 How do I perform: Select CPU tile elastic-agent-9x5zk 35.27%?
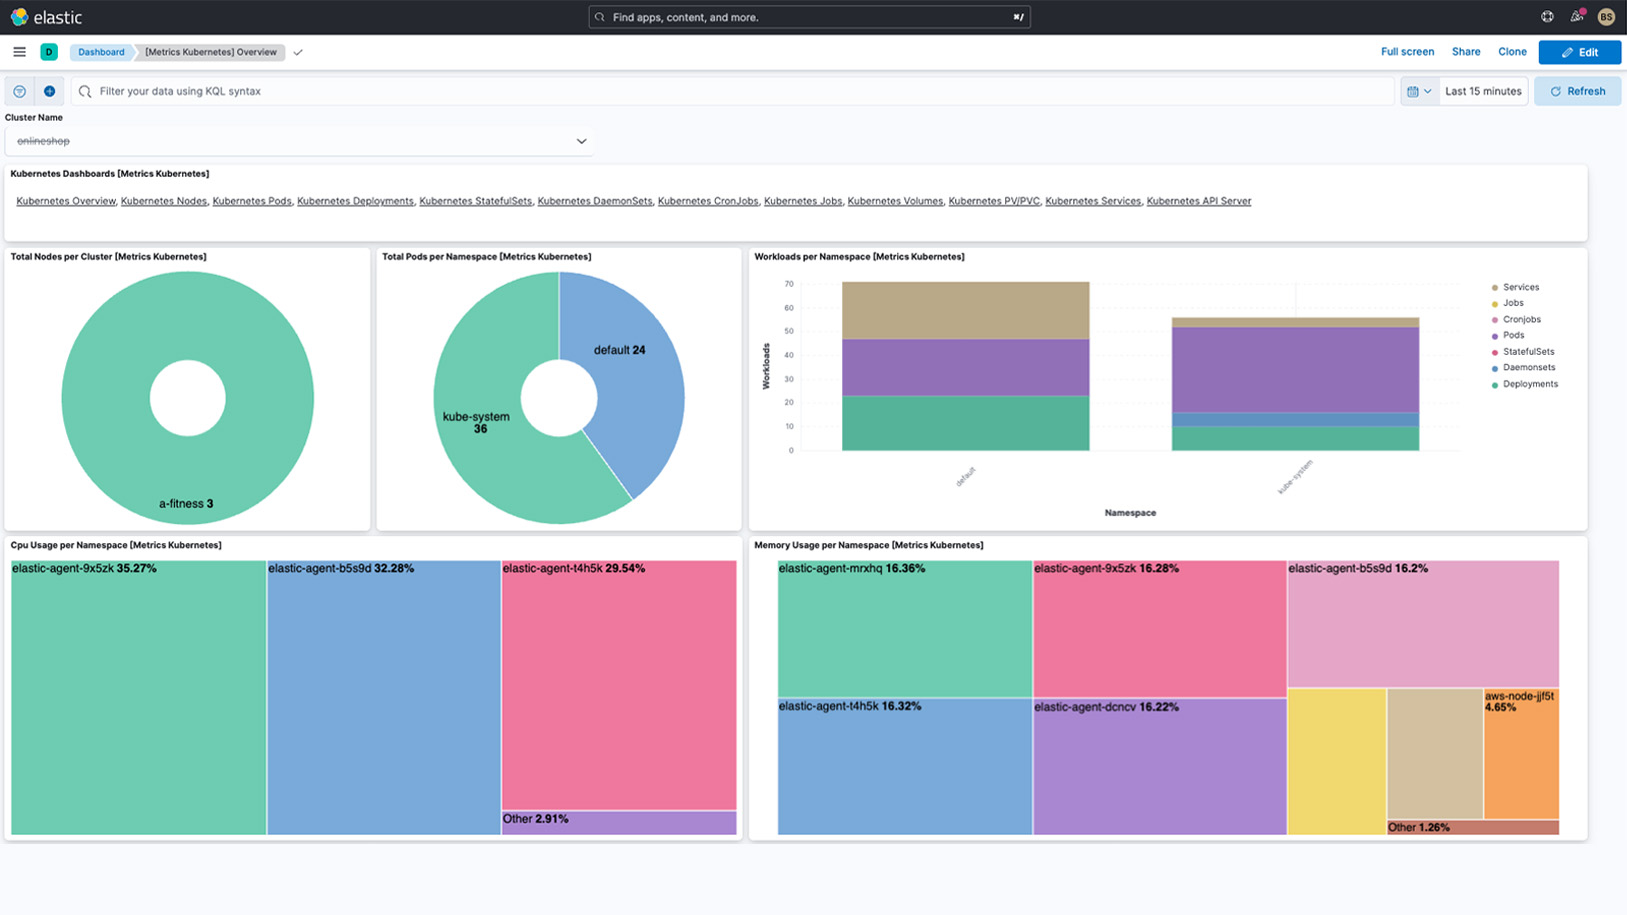pyautogui.click(x=138, y=697)
